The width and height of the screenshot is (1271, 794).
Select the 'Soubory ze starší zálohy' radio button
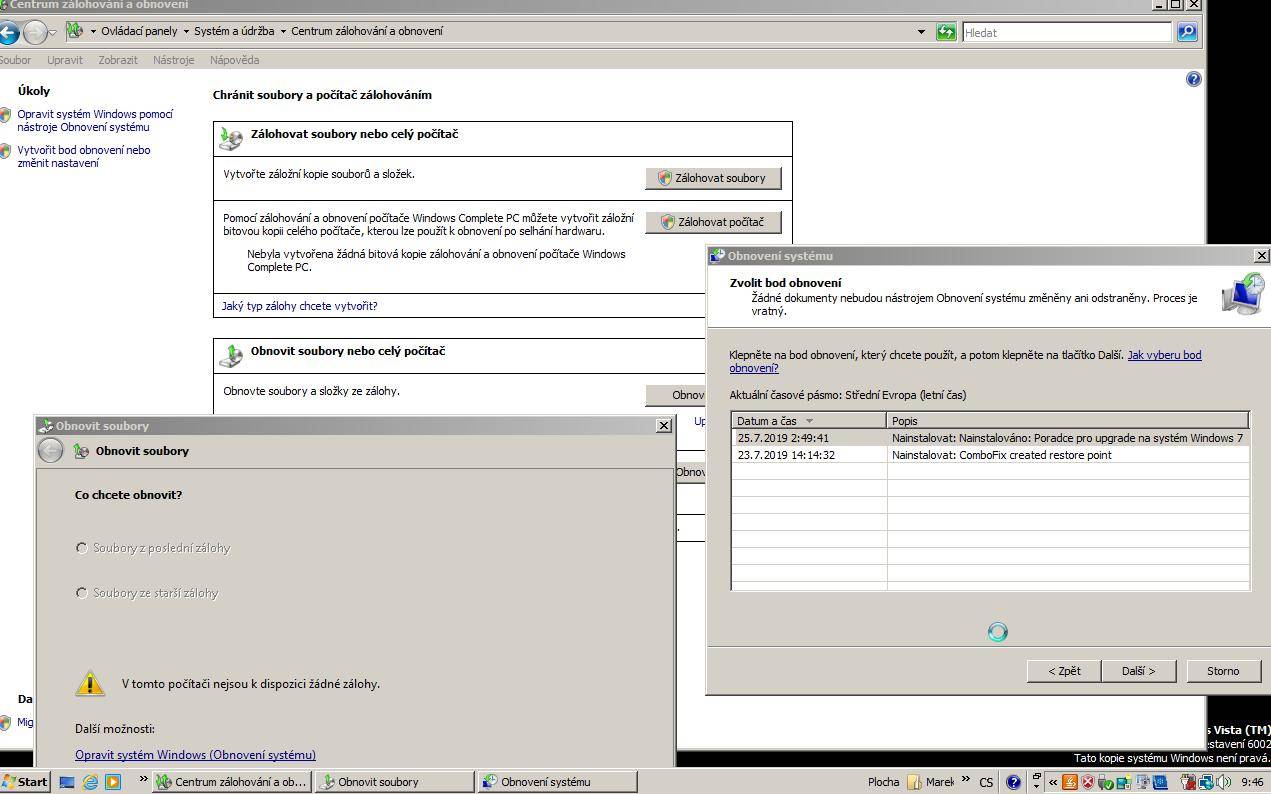82,592
